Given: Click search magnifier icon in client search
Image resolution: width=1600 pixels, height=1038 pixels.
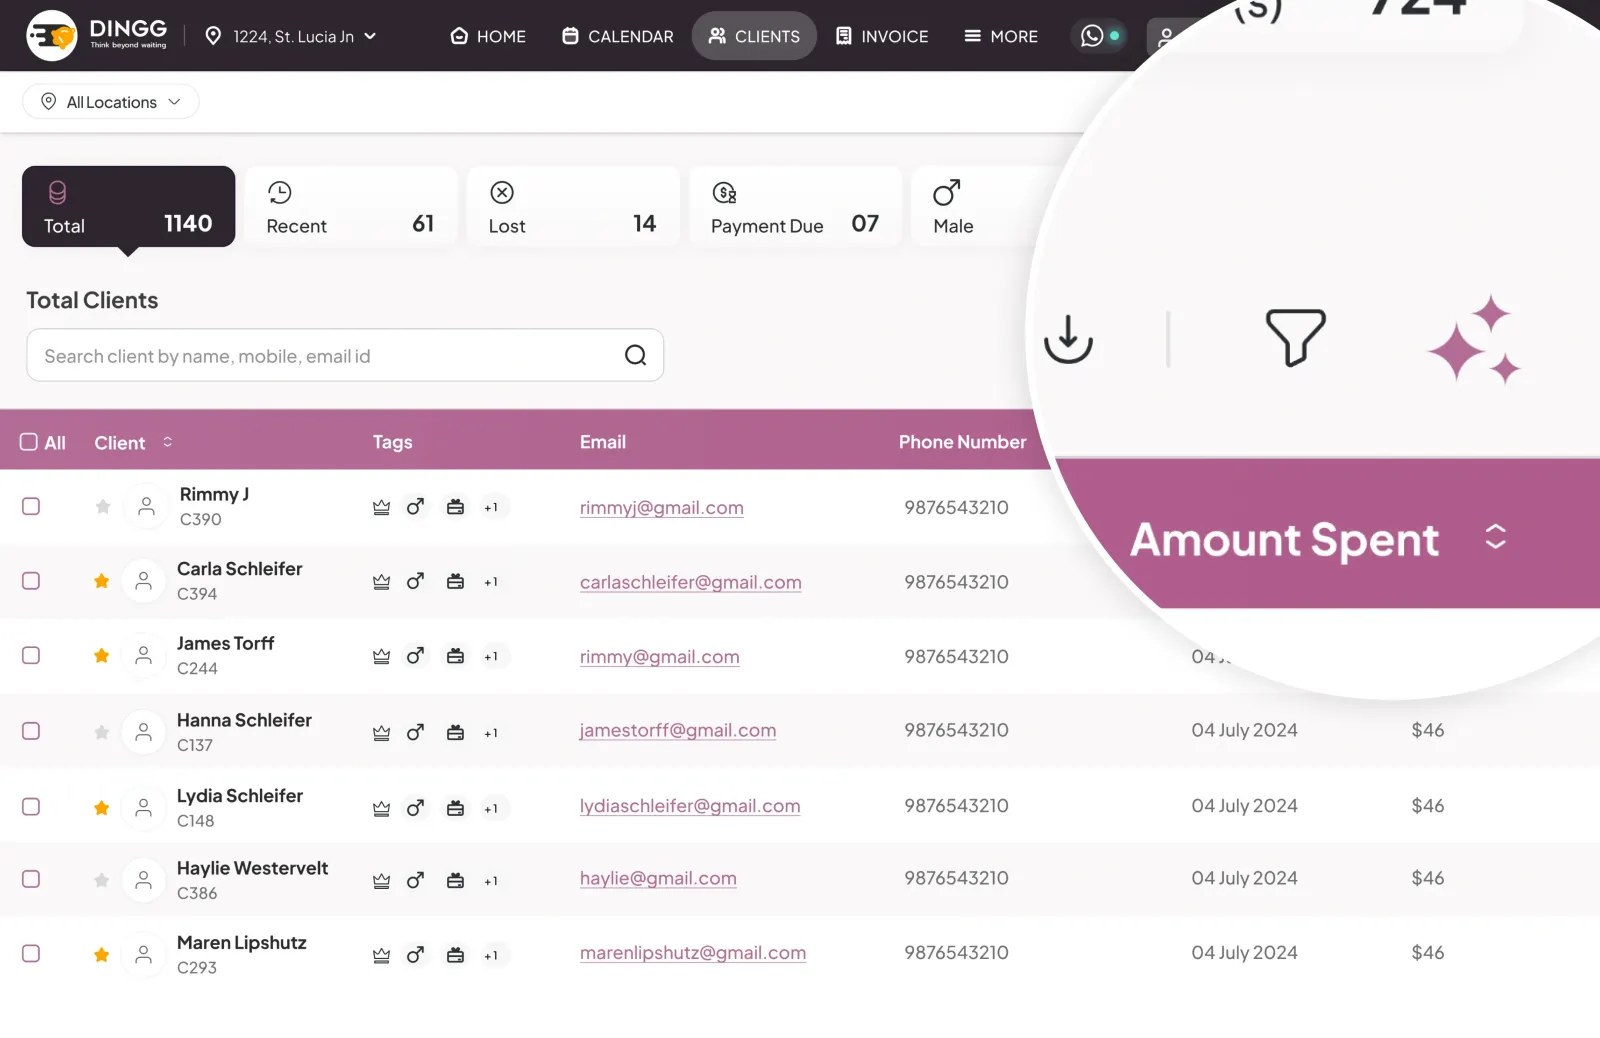Looking at the screenshot, I should (635, 355).
